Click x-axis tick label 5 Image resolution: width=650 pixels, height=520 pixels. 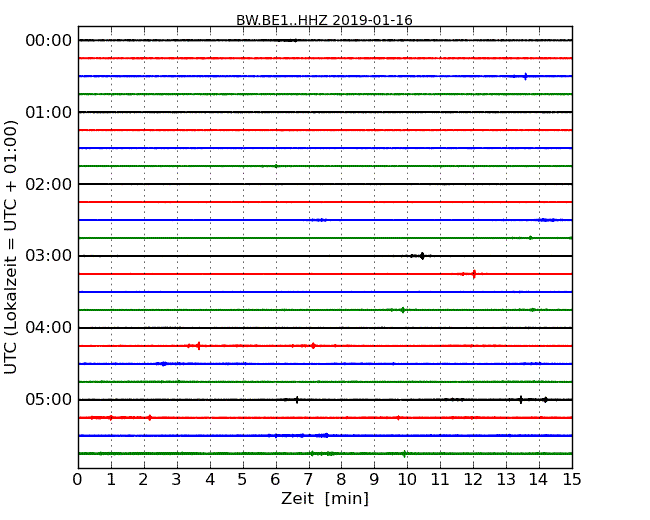[x=243, y=480]
